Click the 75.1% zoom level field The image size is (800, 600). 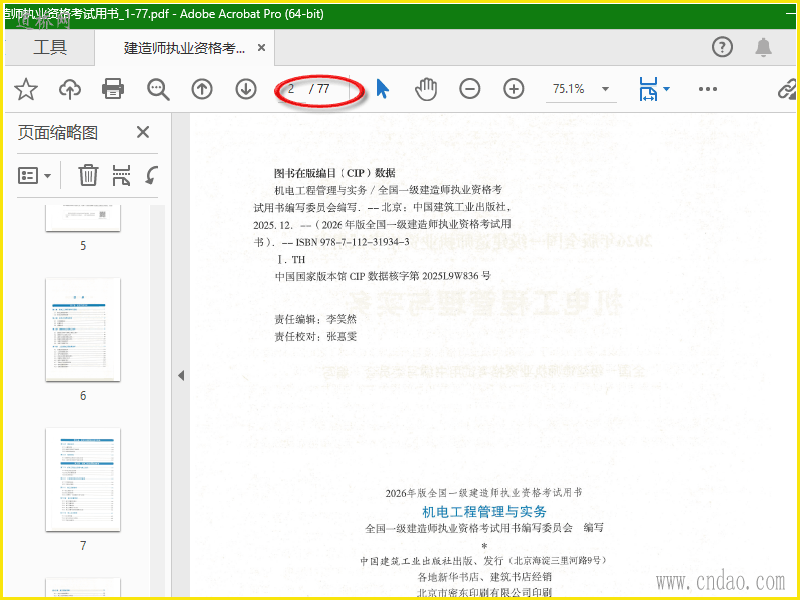tap(569, 89)
